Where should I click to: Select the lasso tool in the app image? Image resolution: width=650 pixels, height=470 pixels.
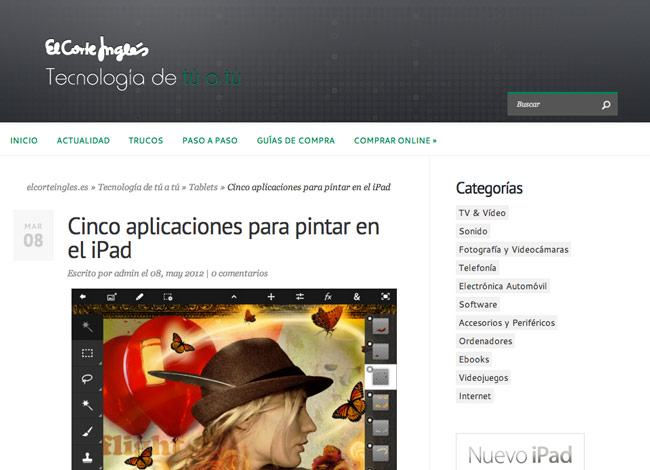click(87, 379)
